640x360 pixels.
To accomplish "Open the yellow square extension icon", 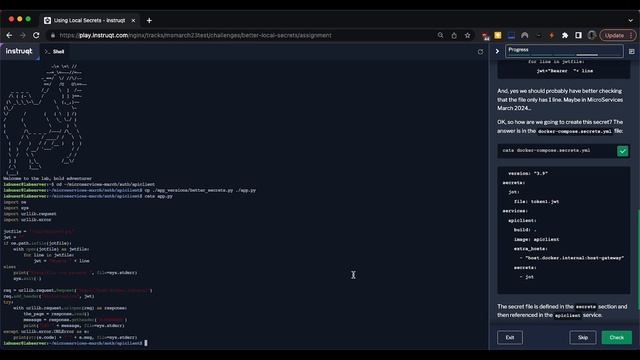I will click(x=498, y=36).
